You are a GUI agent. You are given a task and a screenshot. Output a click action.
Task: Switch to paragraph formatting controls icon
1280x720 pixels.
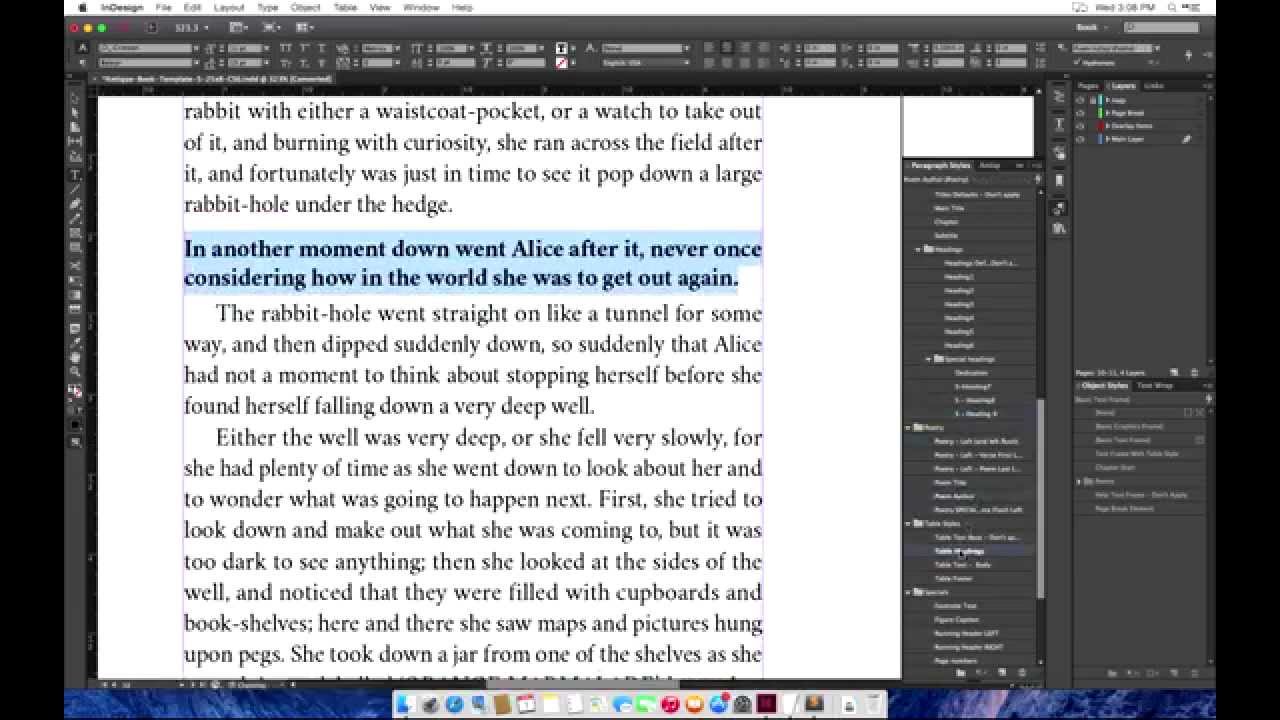pos(83,62)
